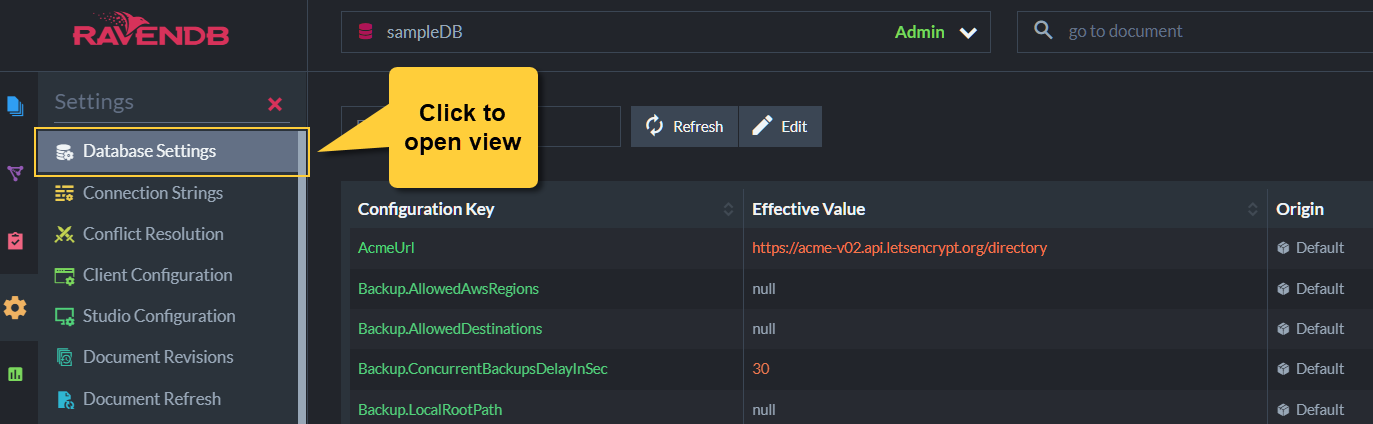
Task: Close the Settings menu with the red X
Action: tap(275, 104)
